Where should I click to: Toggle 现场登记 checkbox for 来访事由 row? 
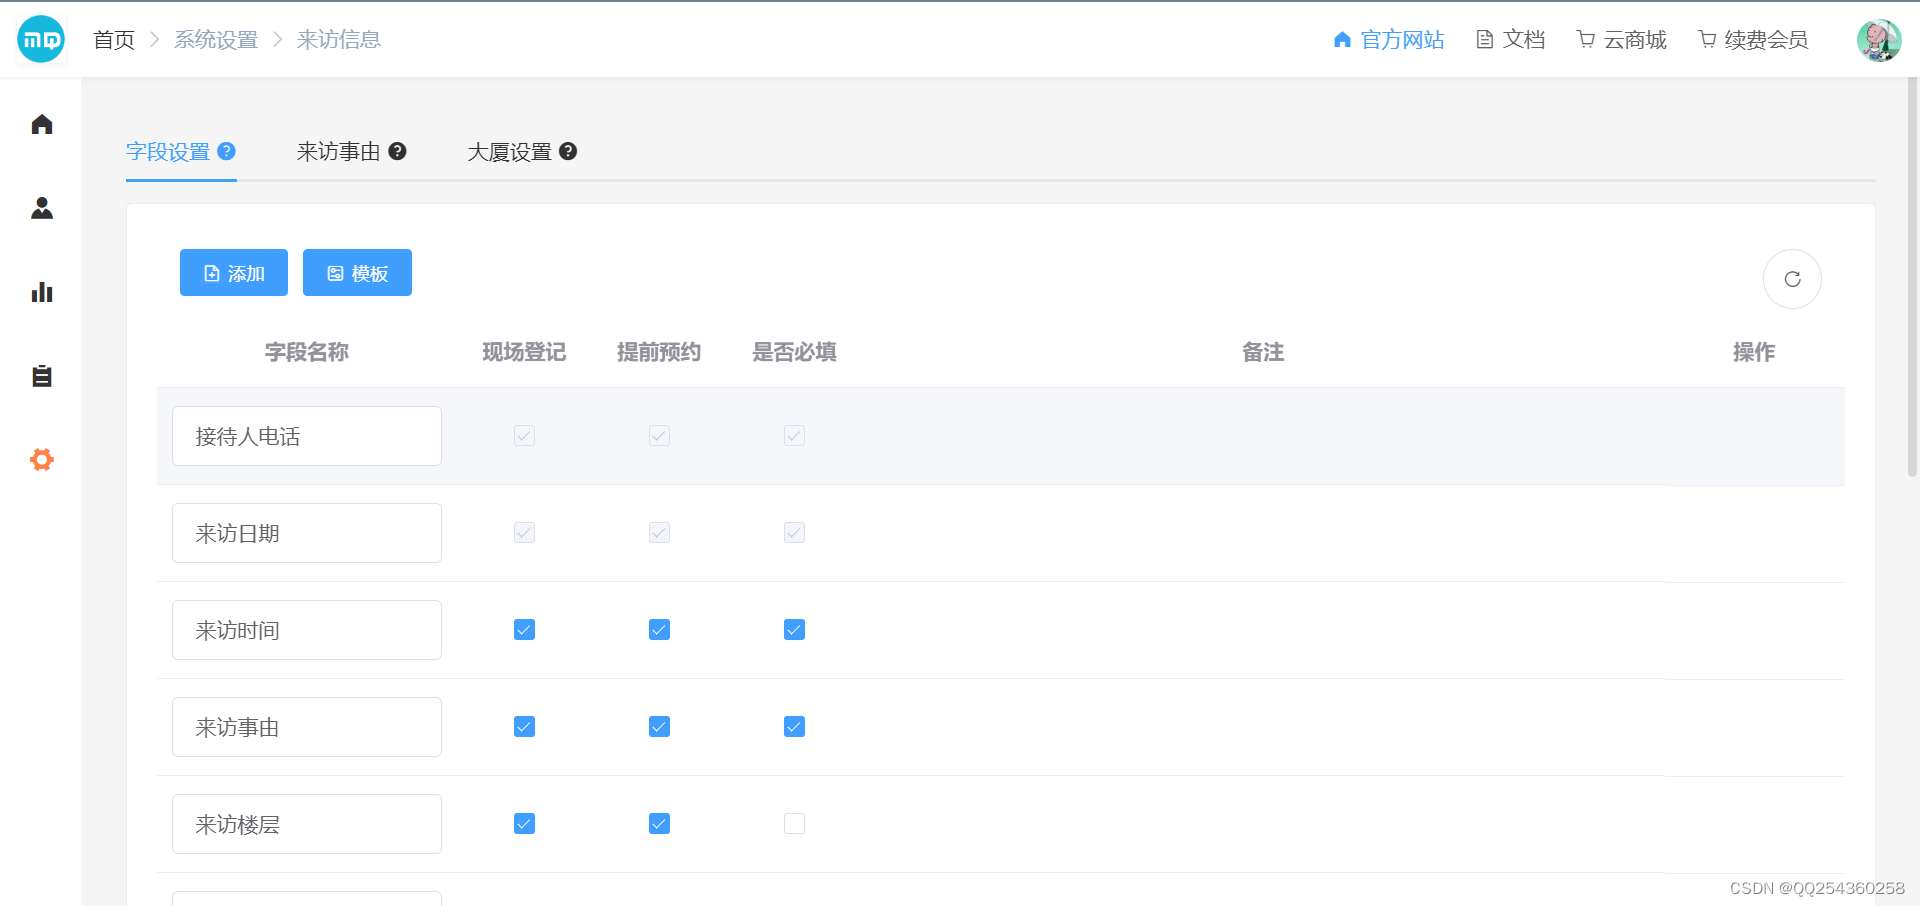tap(524, 726)
